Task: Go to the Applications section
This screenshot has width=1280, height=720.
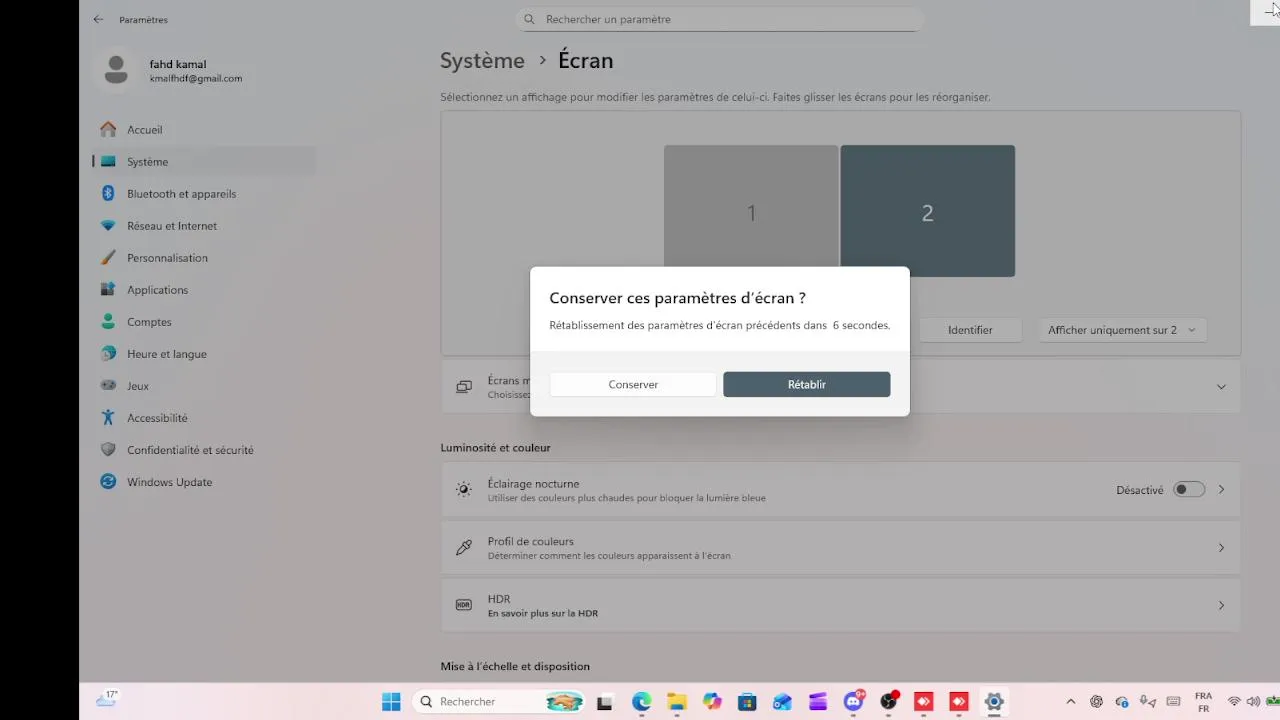Action: [x=204, y=290]
